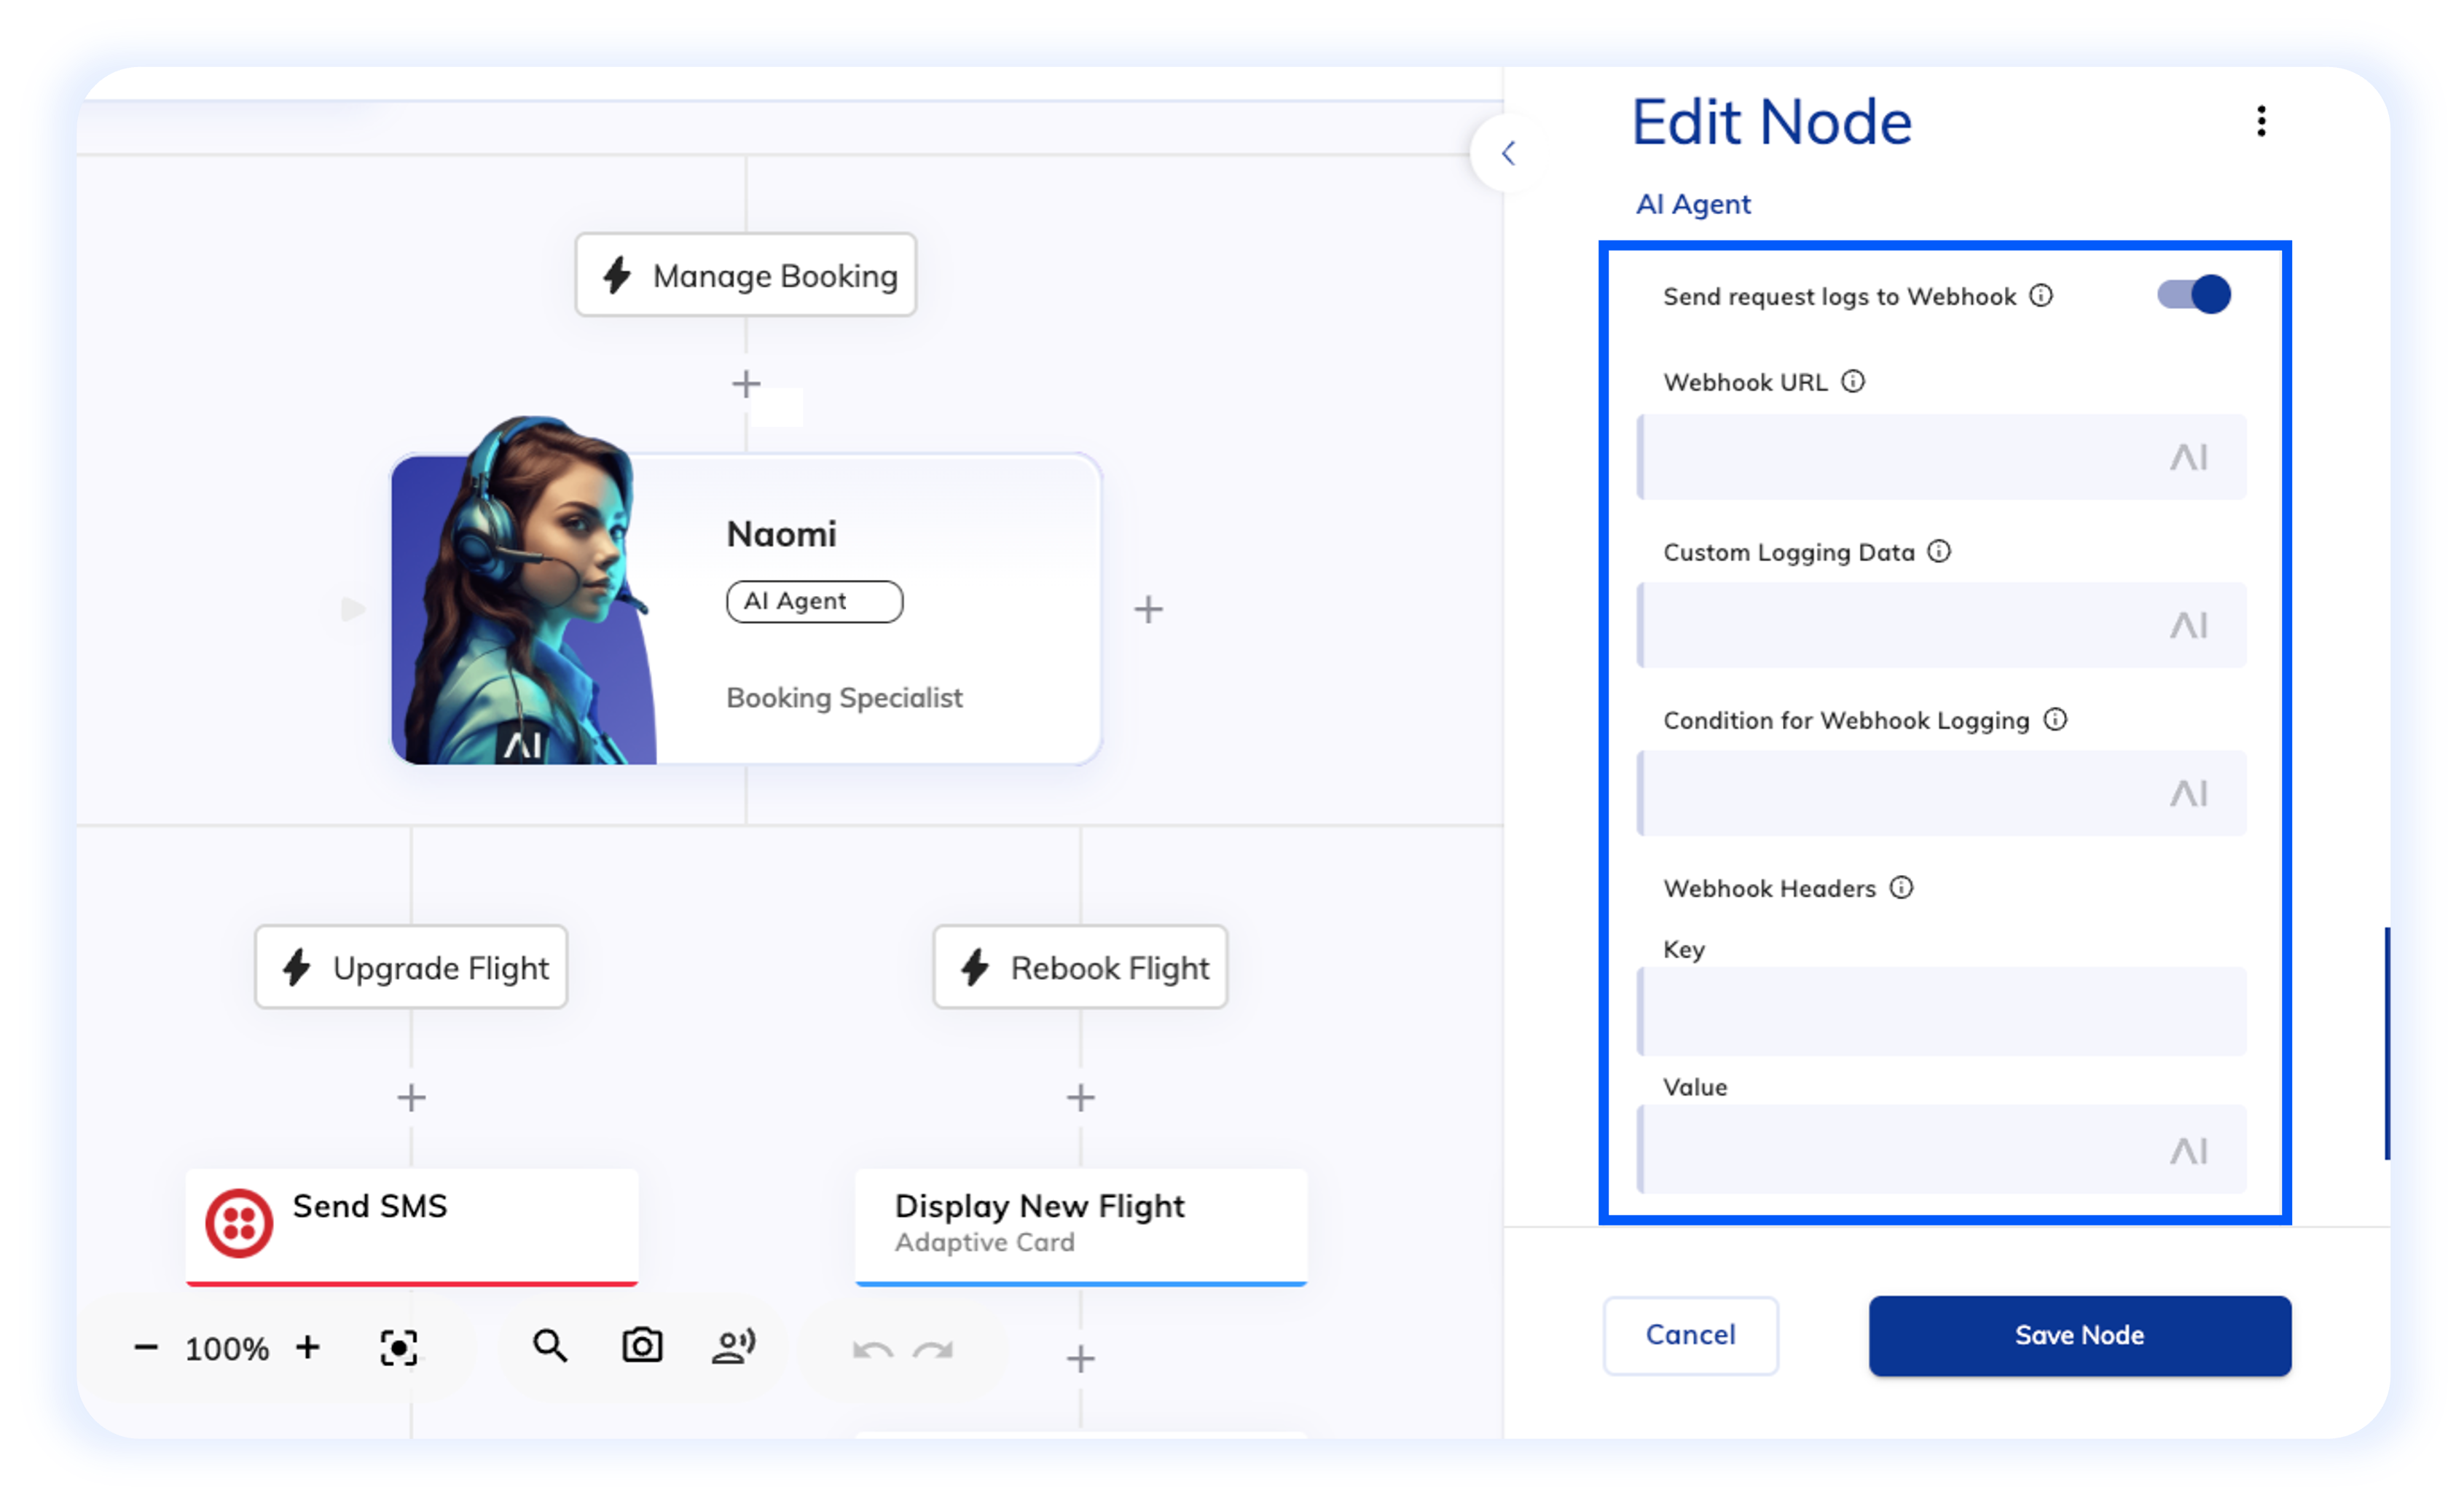Click the undo arrow

coord(872,1351)
